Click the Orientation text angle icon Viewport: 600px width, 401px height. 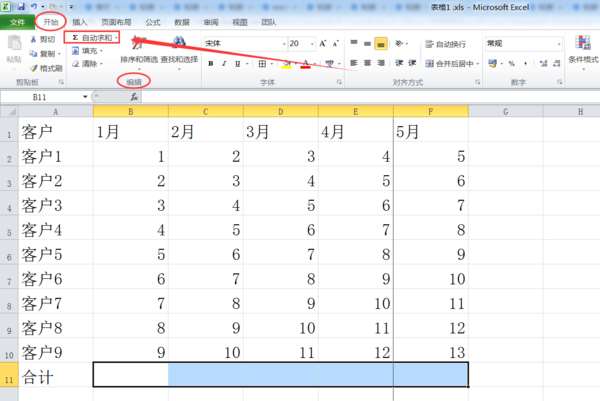pos(399,44)
